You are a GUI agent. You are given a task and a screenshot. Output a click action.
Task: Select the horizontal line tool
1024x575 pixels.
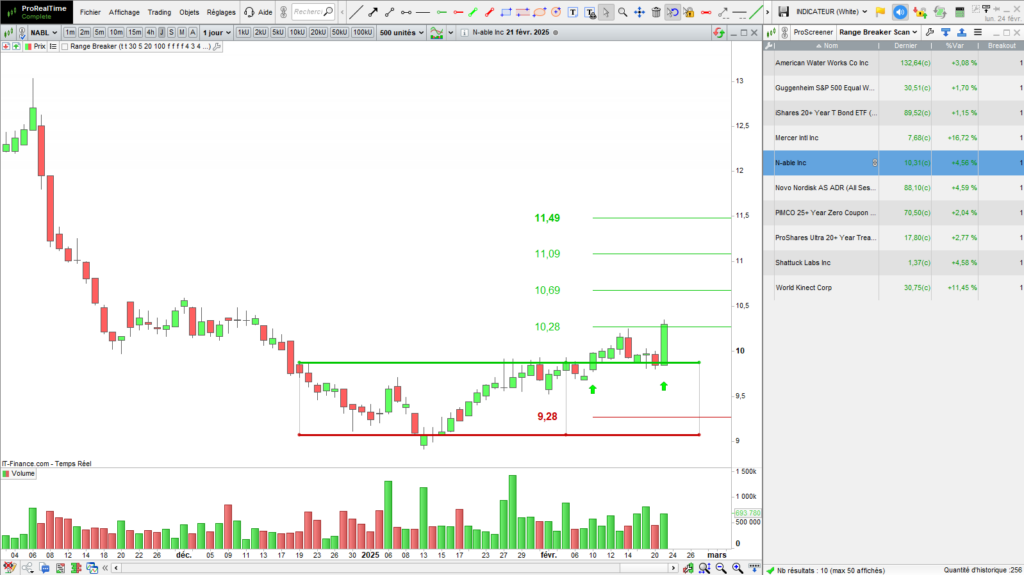click(423, 12)
